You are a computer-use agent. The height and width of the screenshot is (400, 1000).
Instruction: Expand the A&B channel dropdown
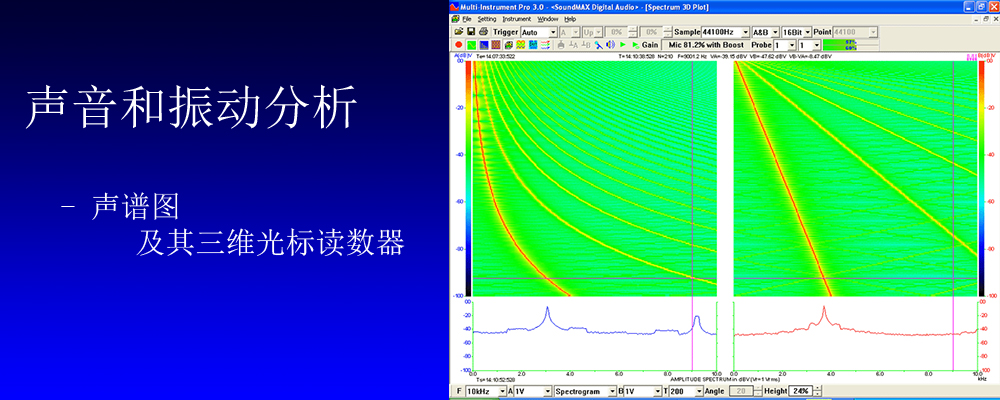776,32
